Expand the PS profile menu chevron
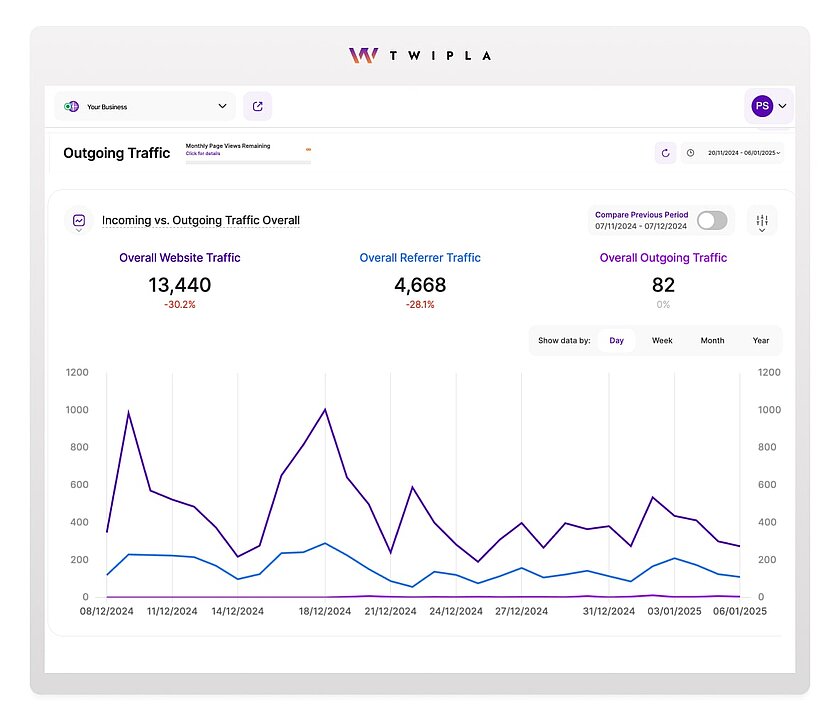This screenshot has width=840, height=720. [782, 105]
